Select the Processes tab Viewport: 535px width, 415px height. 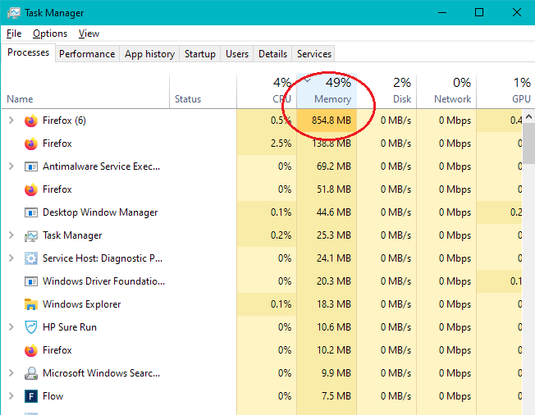(x=28, y=53)
